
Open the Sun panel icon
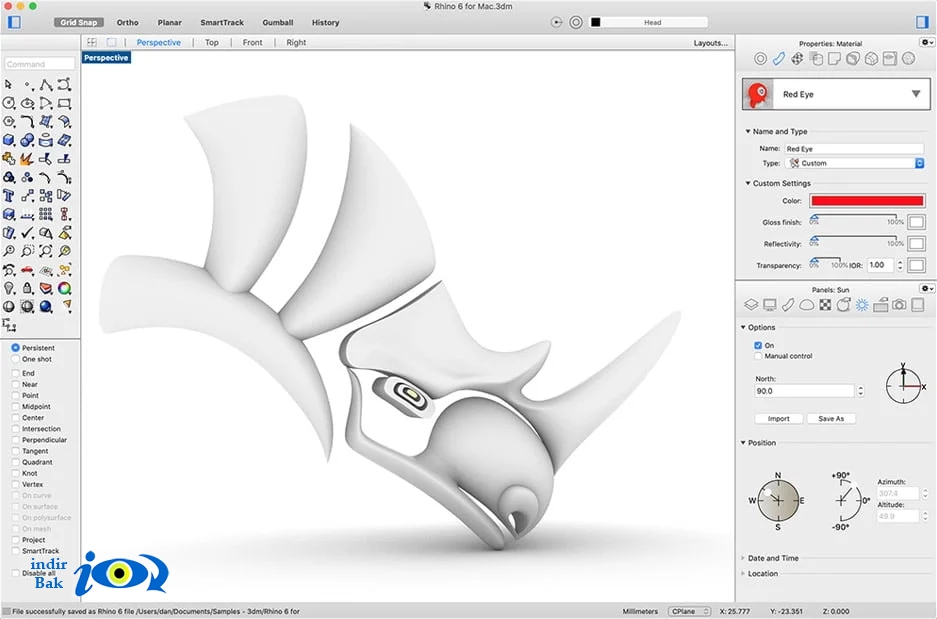pos(862,305)
